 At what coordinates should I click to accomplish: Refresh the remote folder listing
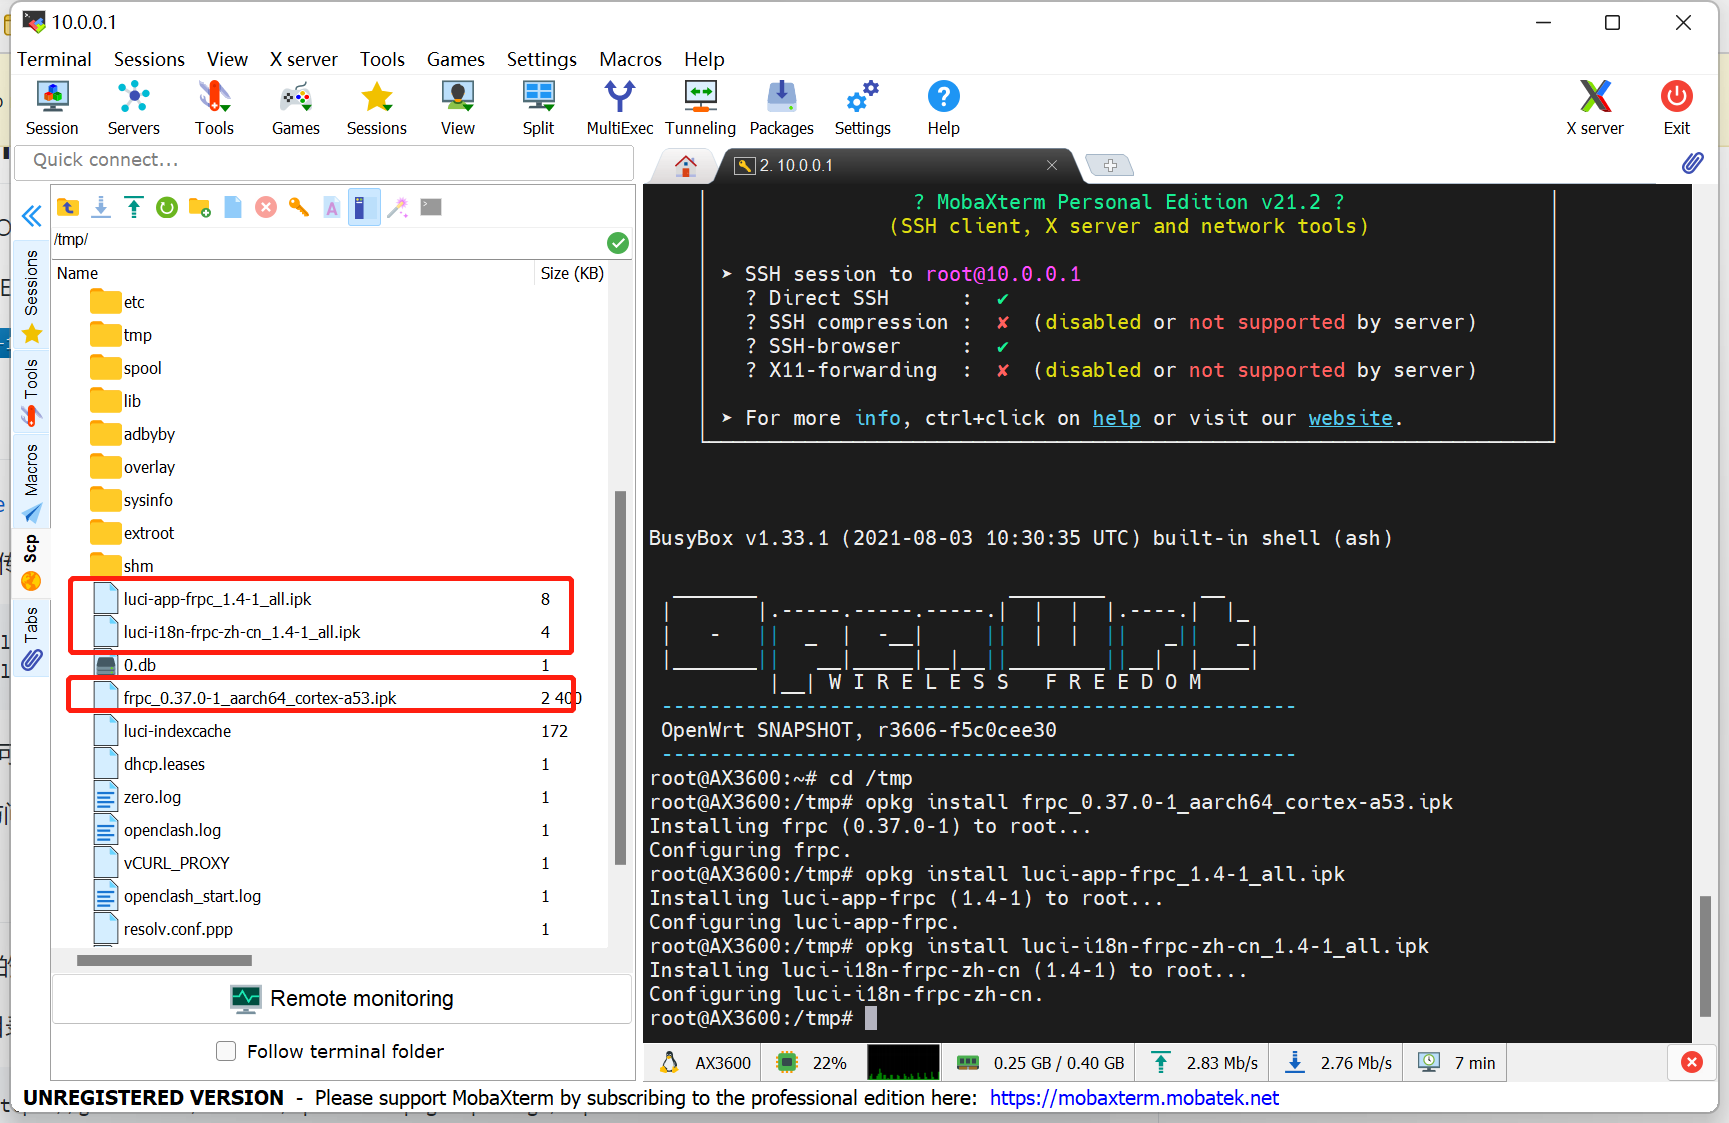tap(167, 207)
